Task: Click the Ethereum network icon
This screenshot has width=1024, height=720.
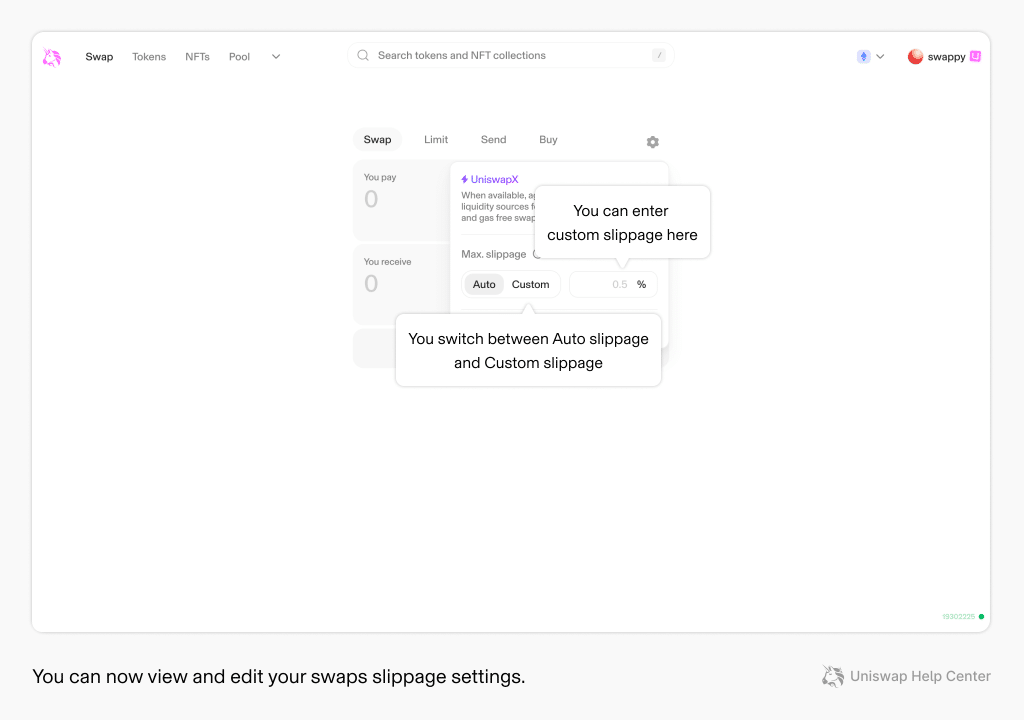Action: click(x=863, y=56)
